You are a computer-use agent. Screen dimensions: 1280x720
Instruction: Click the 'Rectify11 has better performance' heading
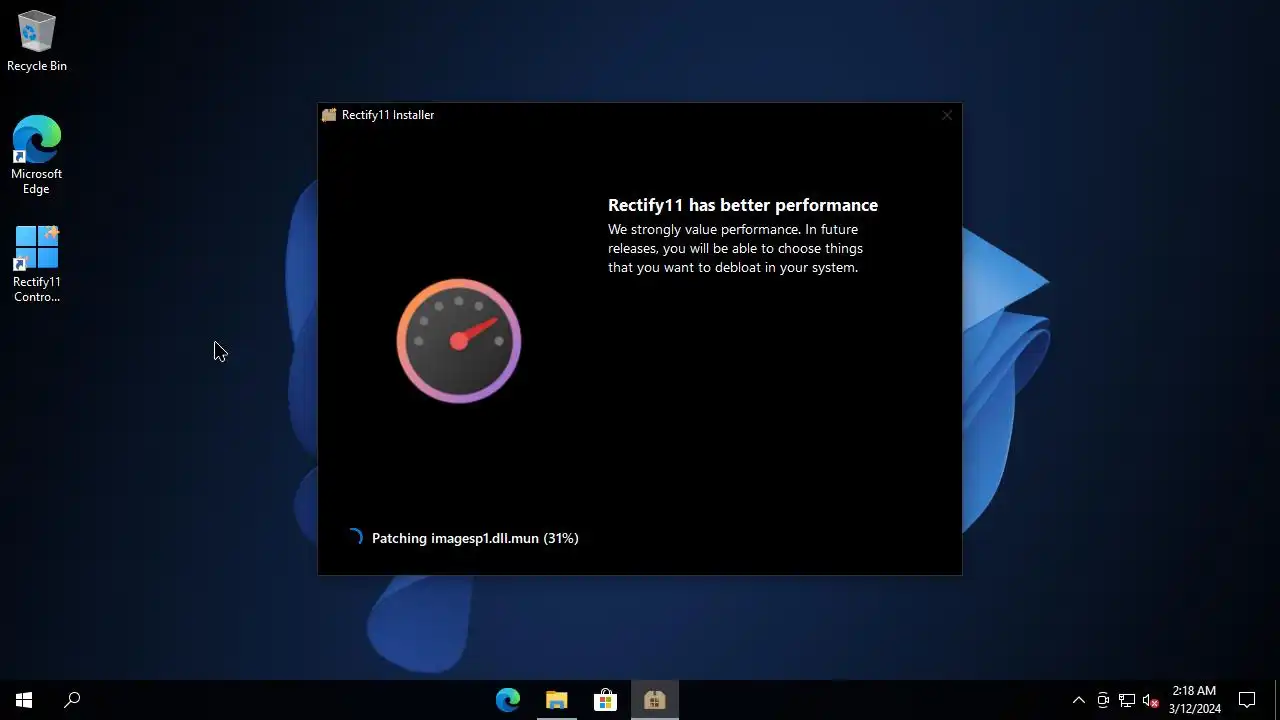pos(743,205)
